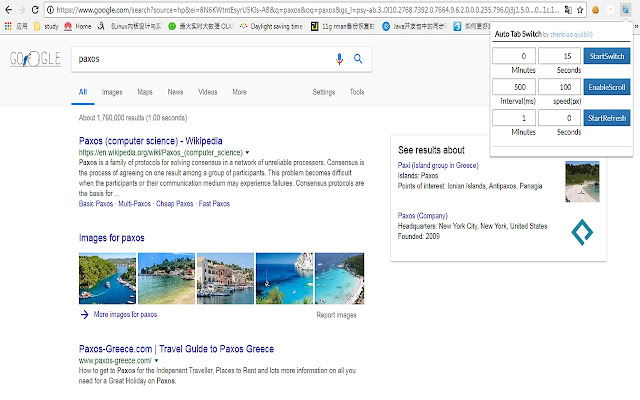Open Paxi (island group in Greece) link

[x=438, y=165]
